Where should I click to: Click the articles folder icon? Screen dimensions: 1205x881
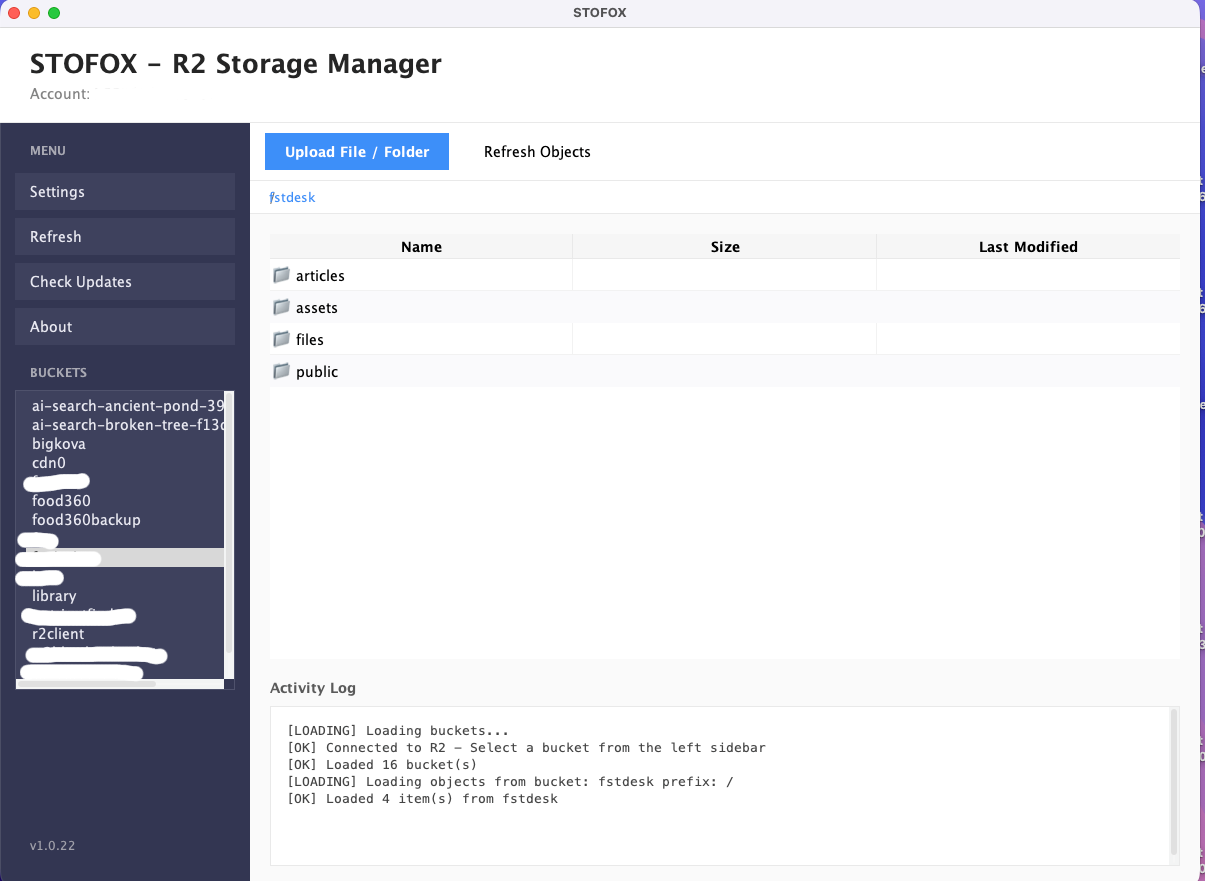281,275
